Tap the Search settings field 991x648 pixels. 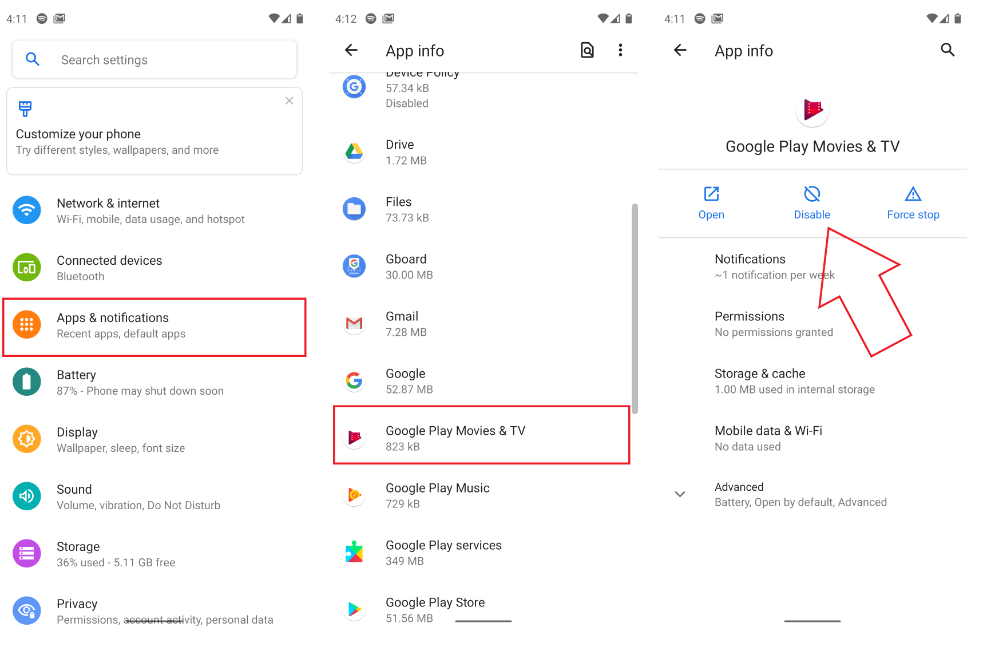click(x=154, y=60)
